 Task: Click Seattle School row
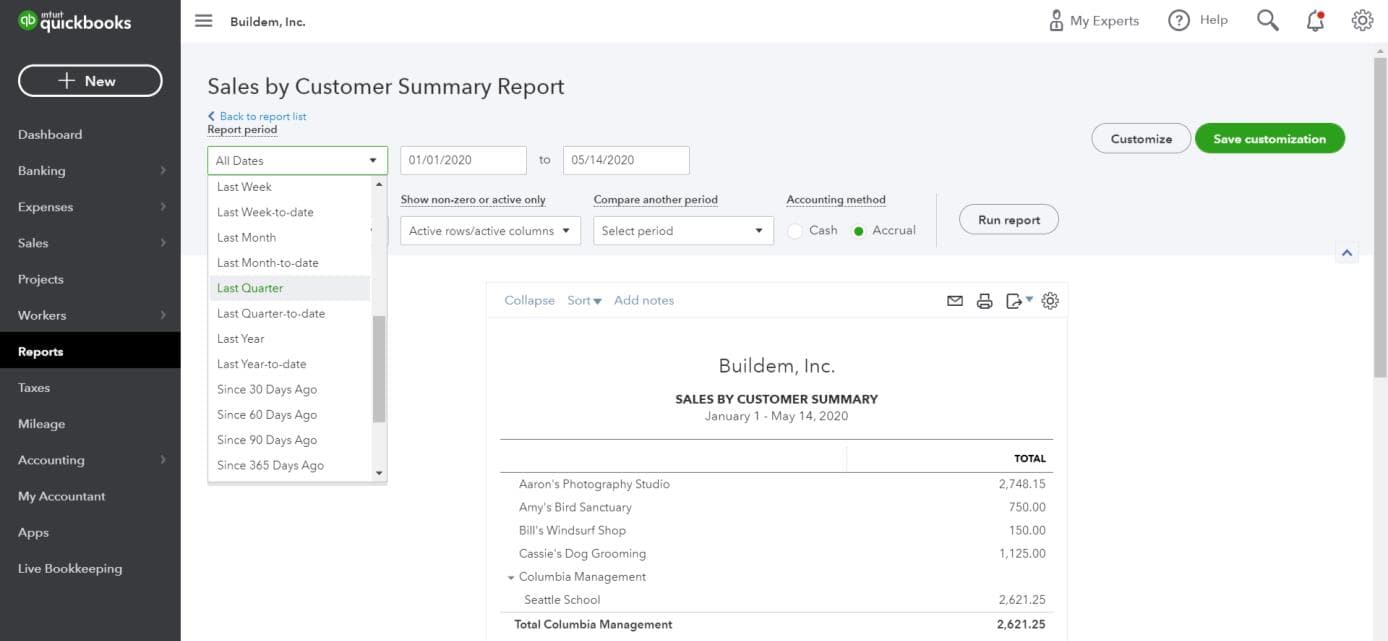point(776,601)
